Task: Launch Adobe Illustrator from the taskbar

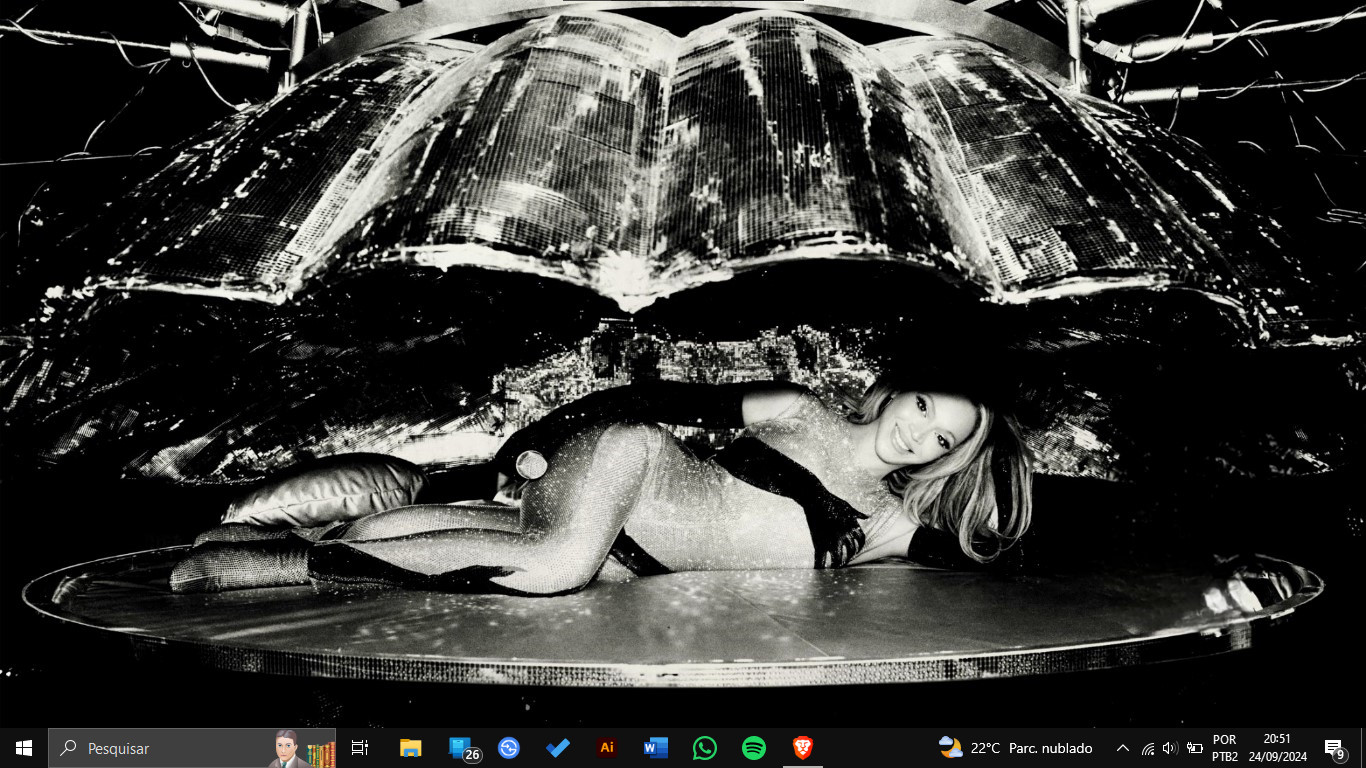Action: [607, 748]
